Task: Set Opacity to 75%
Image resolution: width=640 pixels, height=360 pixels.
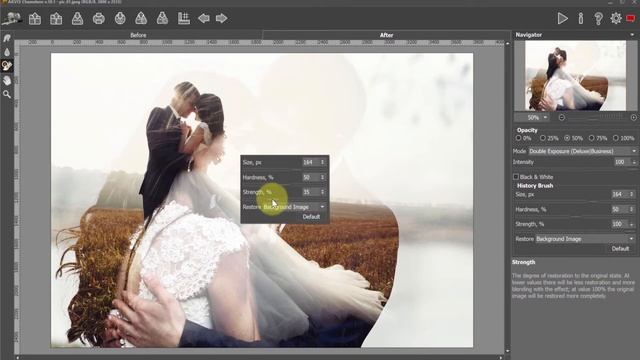Action: [x=591, y=138]
